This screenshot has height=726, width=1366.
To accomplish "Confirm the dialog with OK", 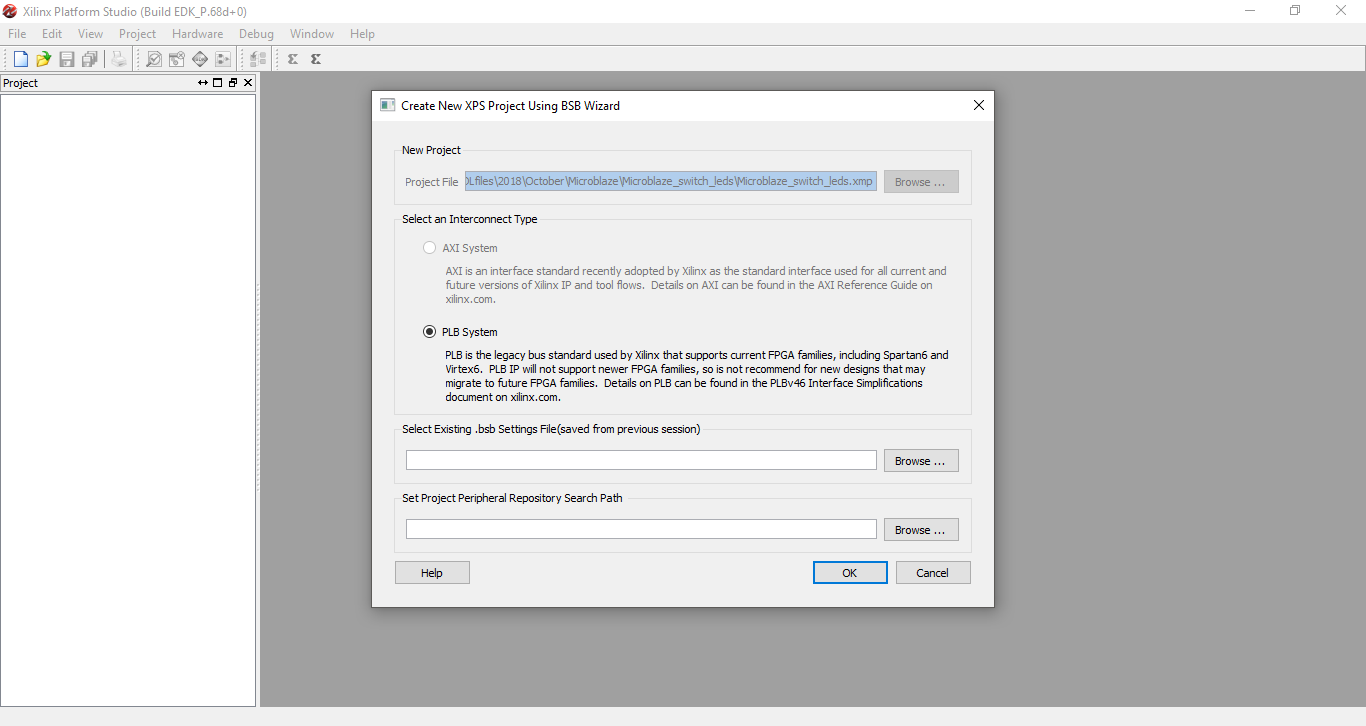I will pos(850,573).
